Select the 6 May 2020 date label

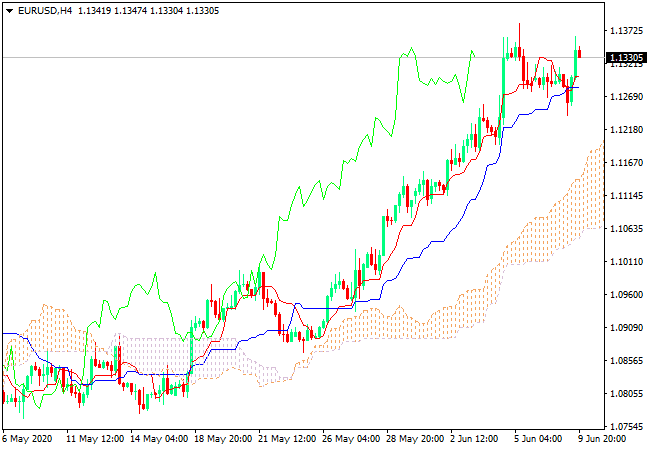[28, 439]
